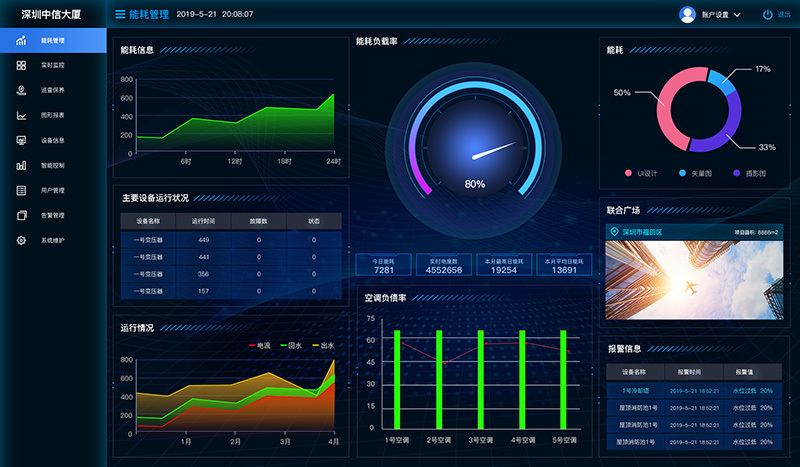
Task: Click the 运行情况 panel title
Action: (x=137, y=328)
